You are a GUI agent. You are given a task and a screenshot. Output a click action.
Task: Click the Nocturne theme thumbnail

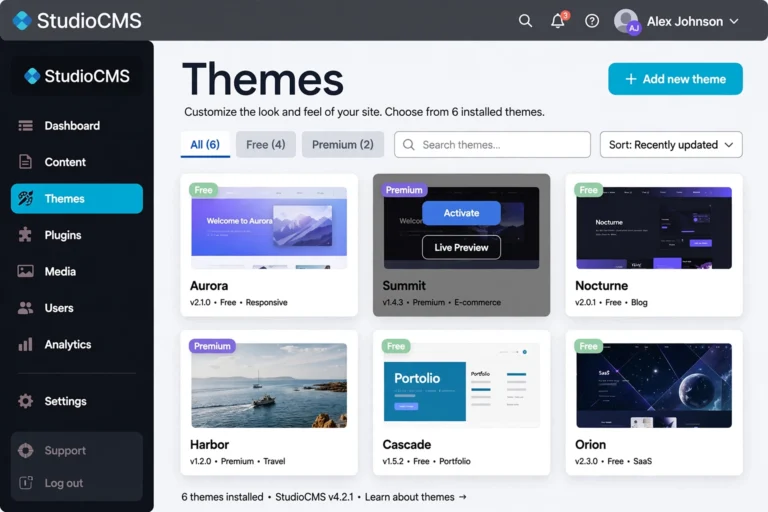coord(654,228)
